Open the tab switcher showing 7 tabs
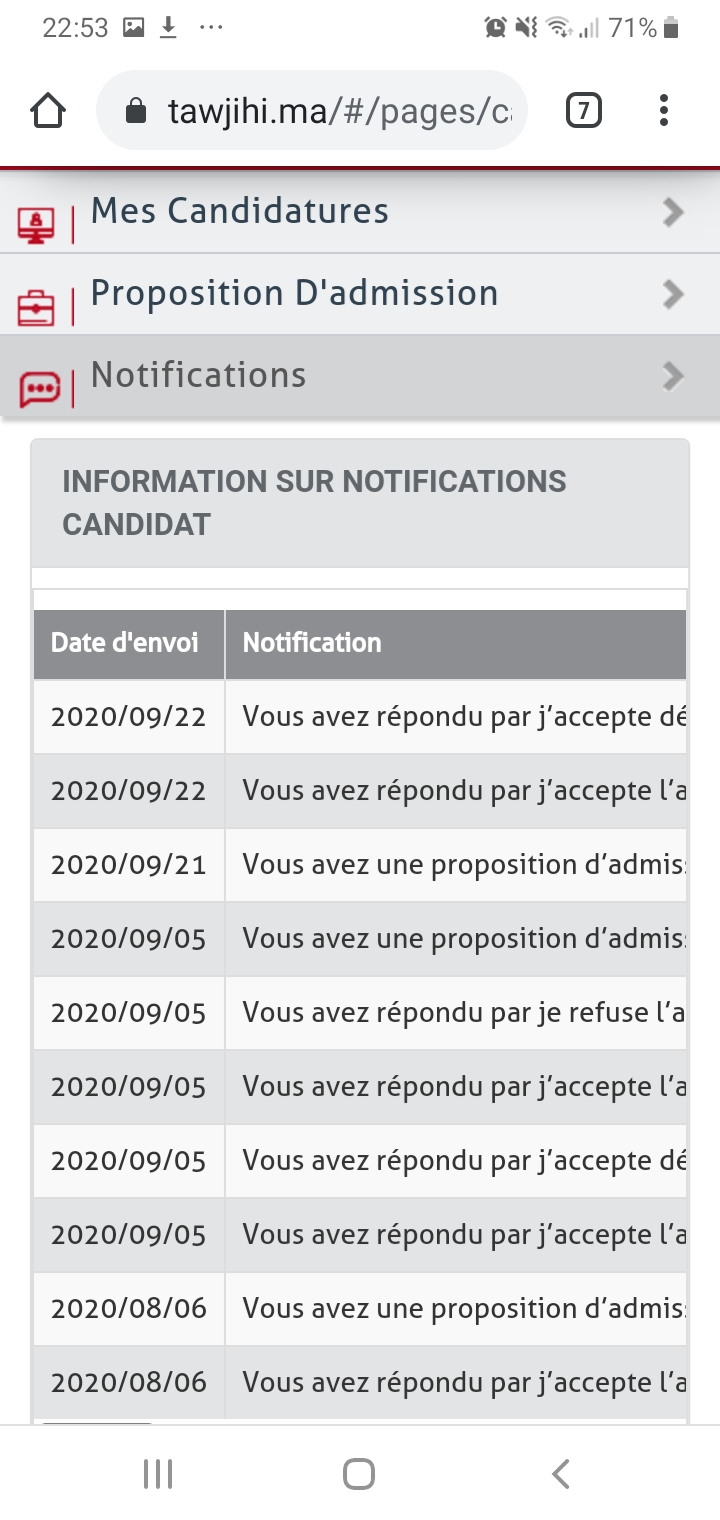 pyautogui.click(x=584, y=111)
